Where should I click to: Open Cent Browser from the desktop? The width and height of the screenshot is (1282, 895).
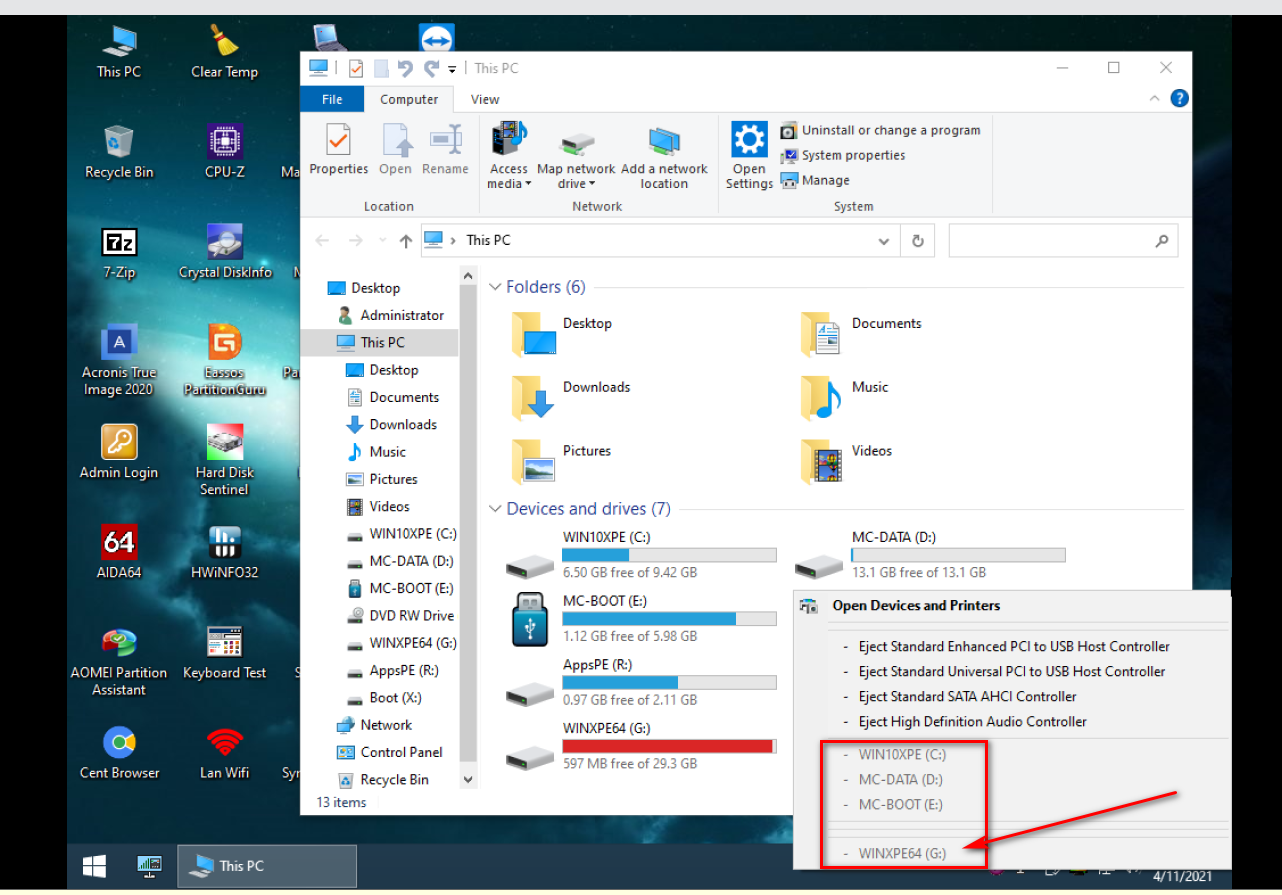pos(119,752)
